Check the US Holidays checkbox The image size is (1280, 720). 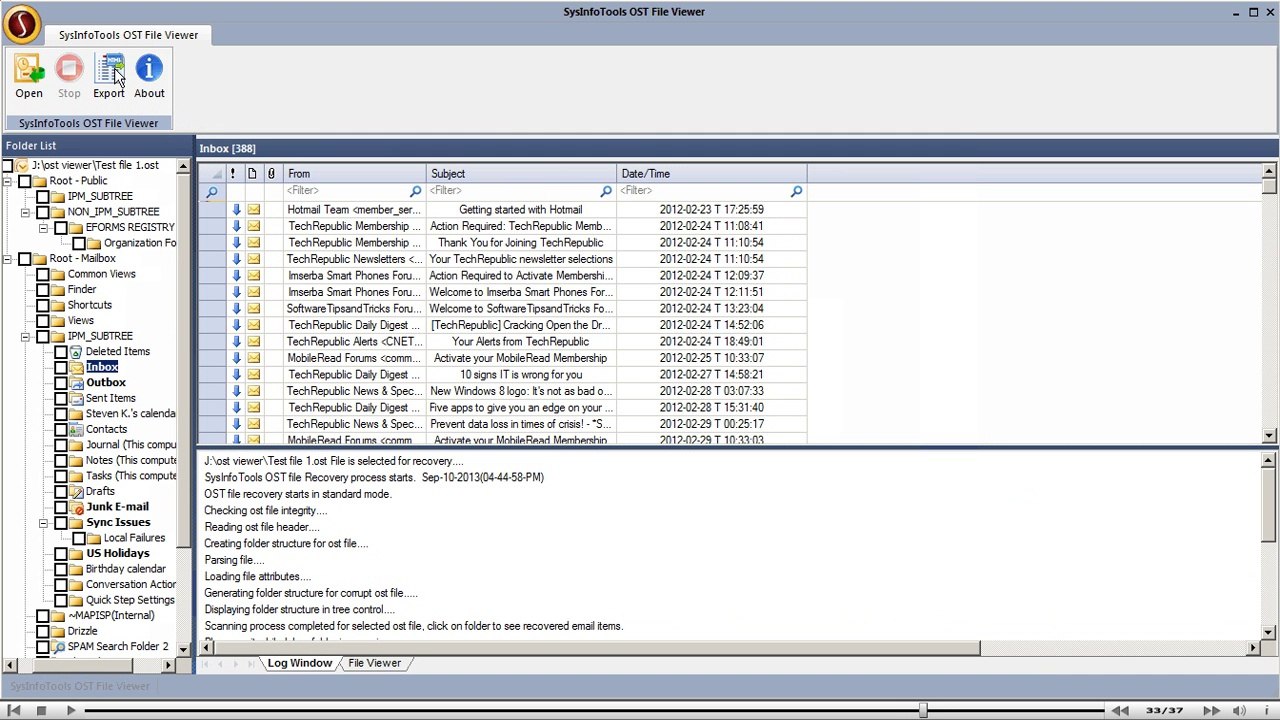[x=61, y=553]
